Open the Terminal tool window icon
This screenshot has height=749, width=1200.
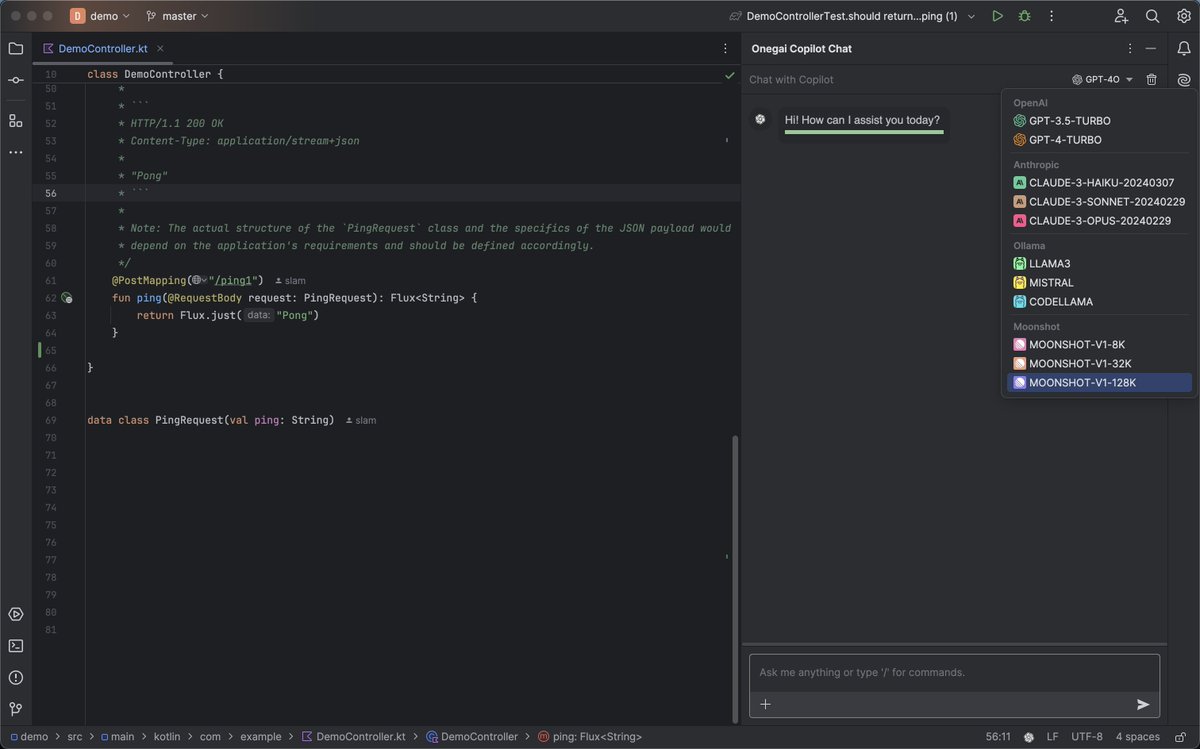point(15,645)
